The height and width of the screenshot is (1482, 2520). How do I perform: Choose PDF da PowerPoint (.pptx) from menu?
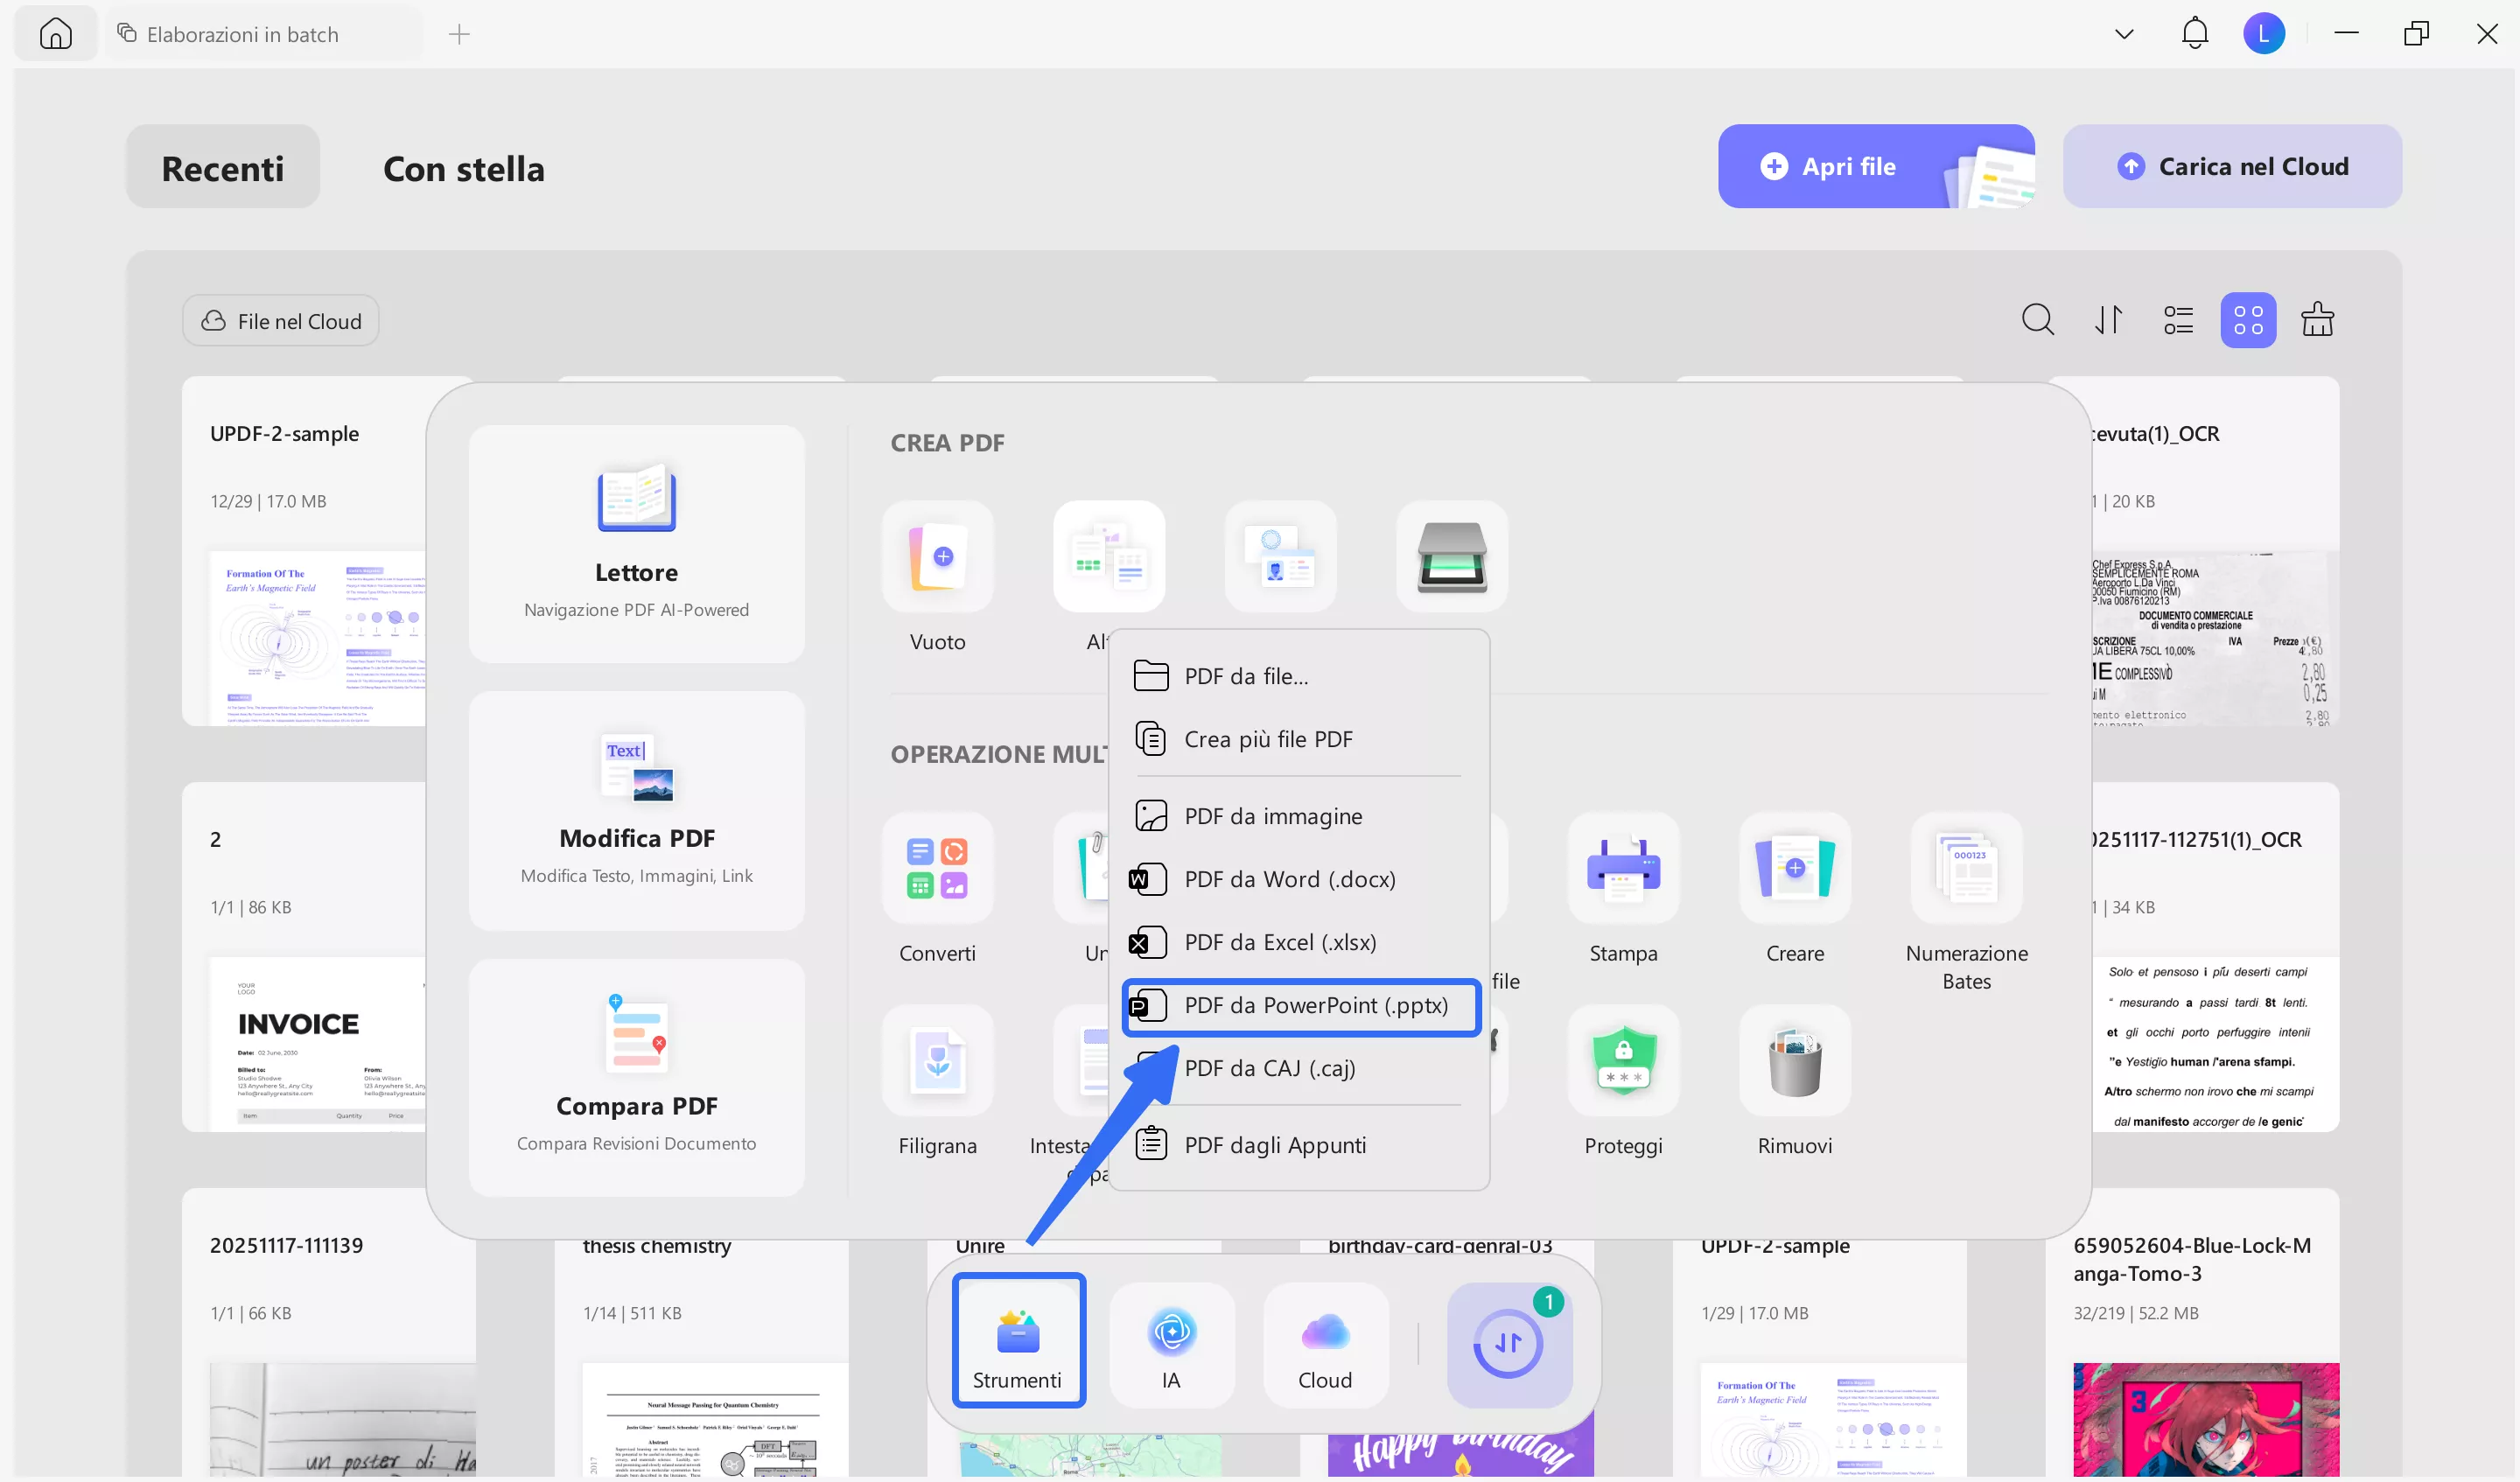coord(1299,1006)
